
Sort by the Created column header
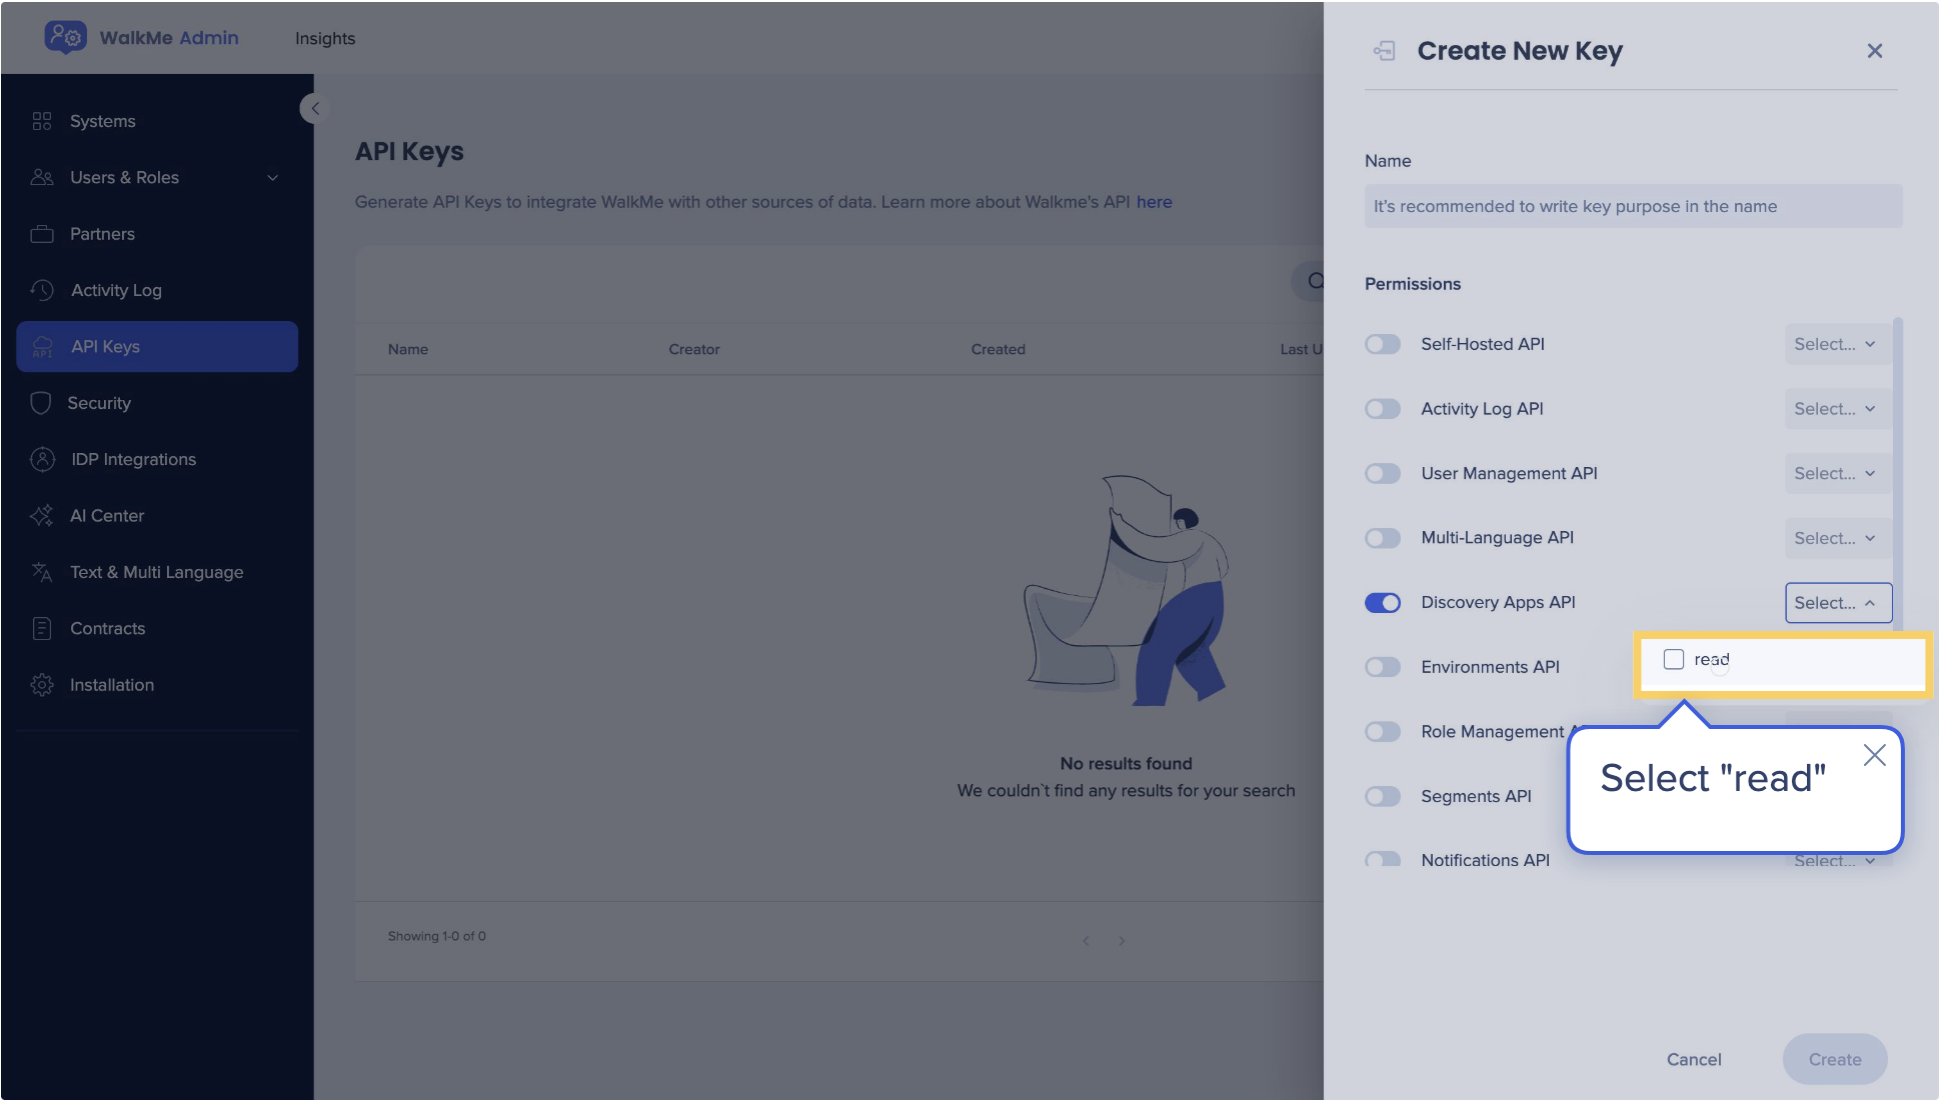998,349
